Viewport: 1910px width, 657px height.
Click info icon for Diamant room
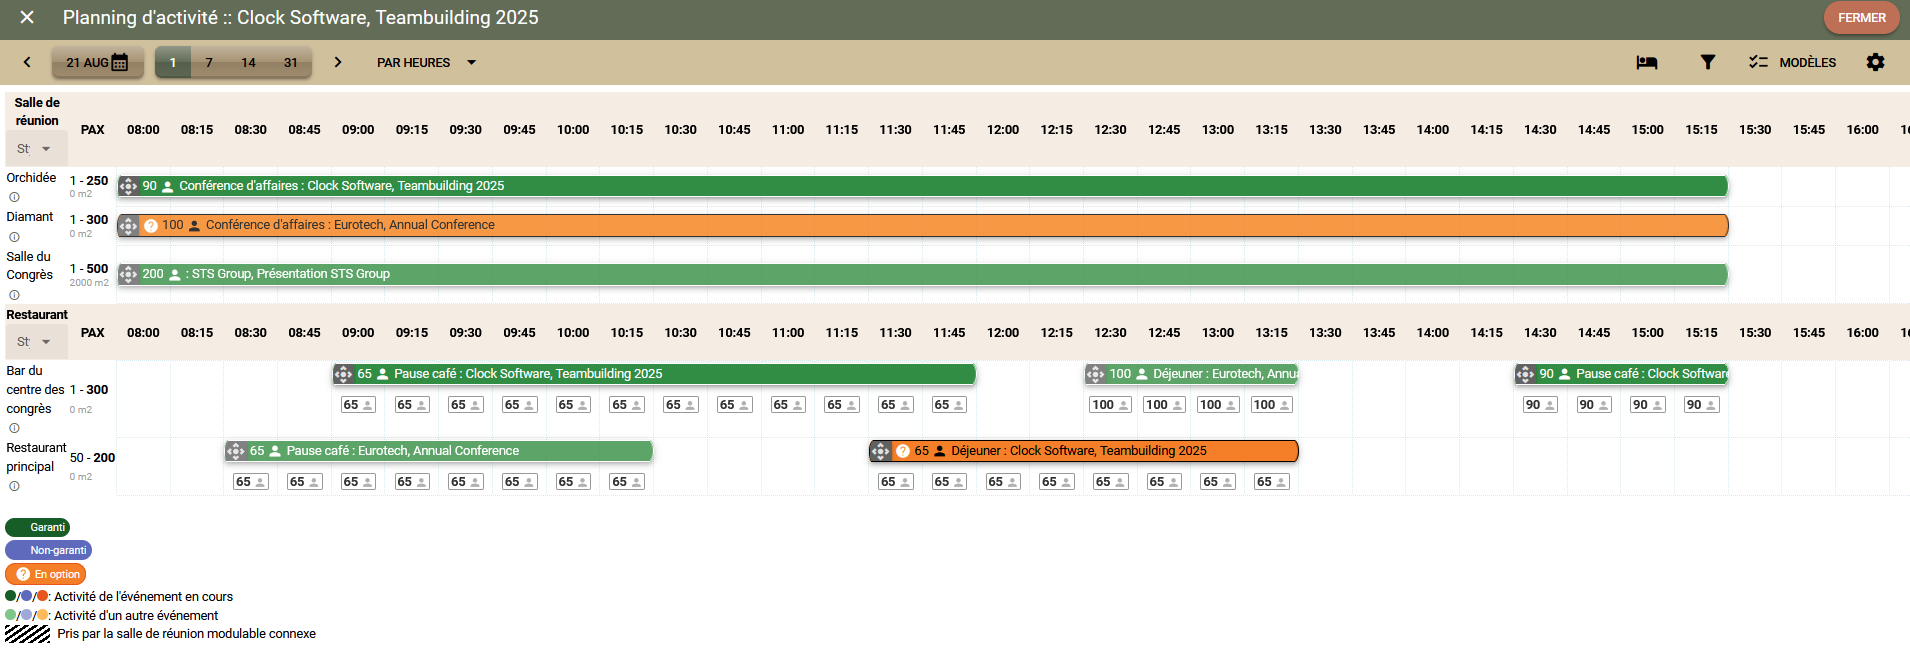(14, 237)
